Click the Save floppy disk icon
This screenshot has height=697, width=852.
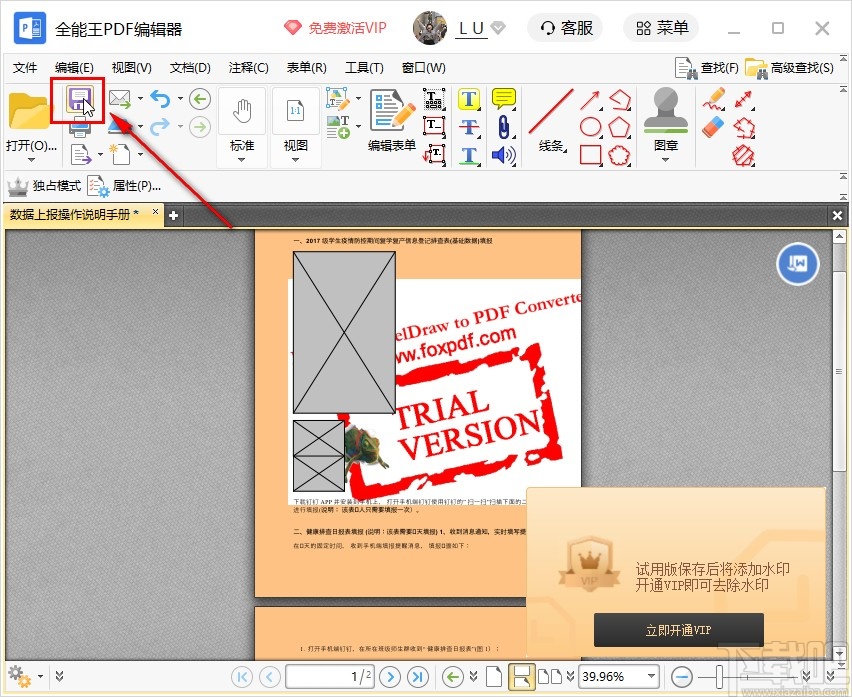pos(79,99)
